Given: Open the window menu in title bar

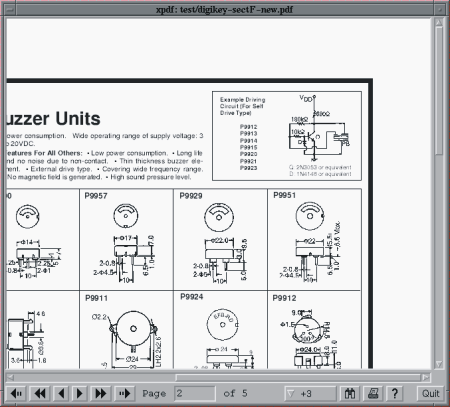Looking at the screenshot, I should [9, 9].
